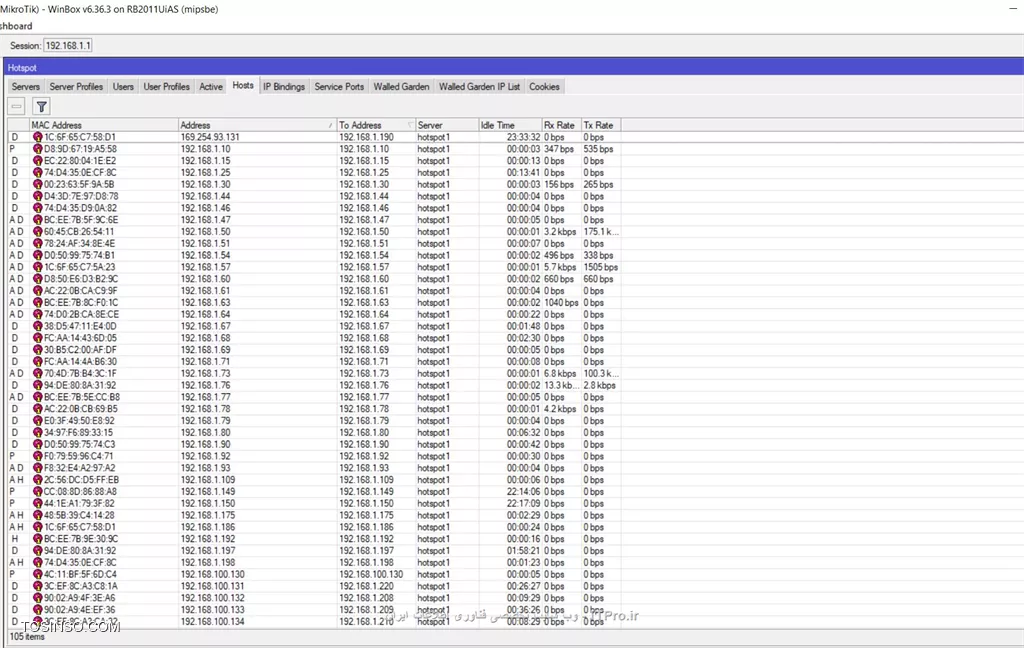Click host icon for MAC 1C:6F:65:C7:58:D1 at 169.254.93.131

pyautogui.click(x=37, y=137)
